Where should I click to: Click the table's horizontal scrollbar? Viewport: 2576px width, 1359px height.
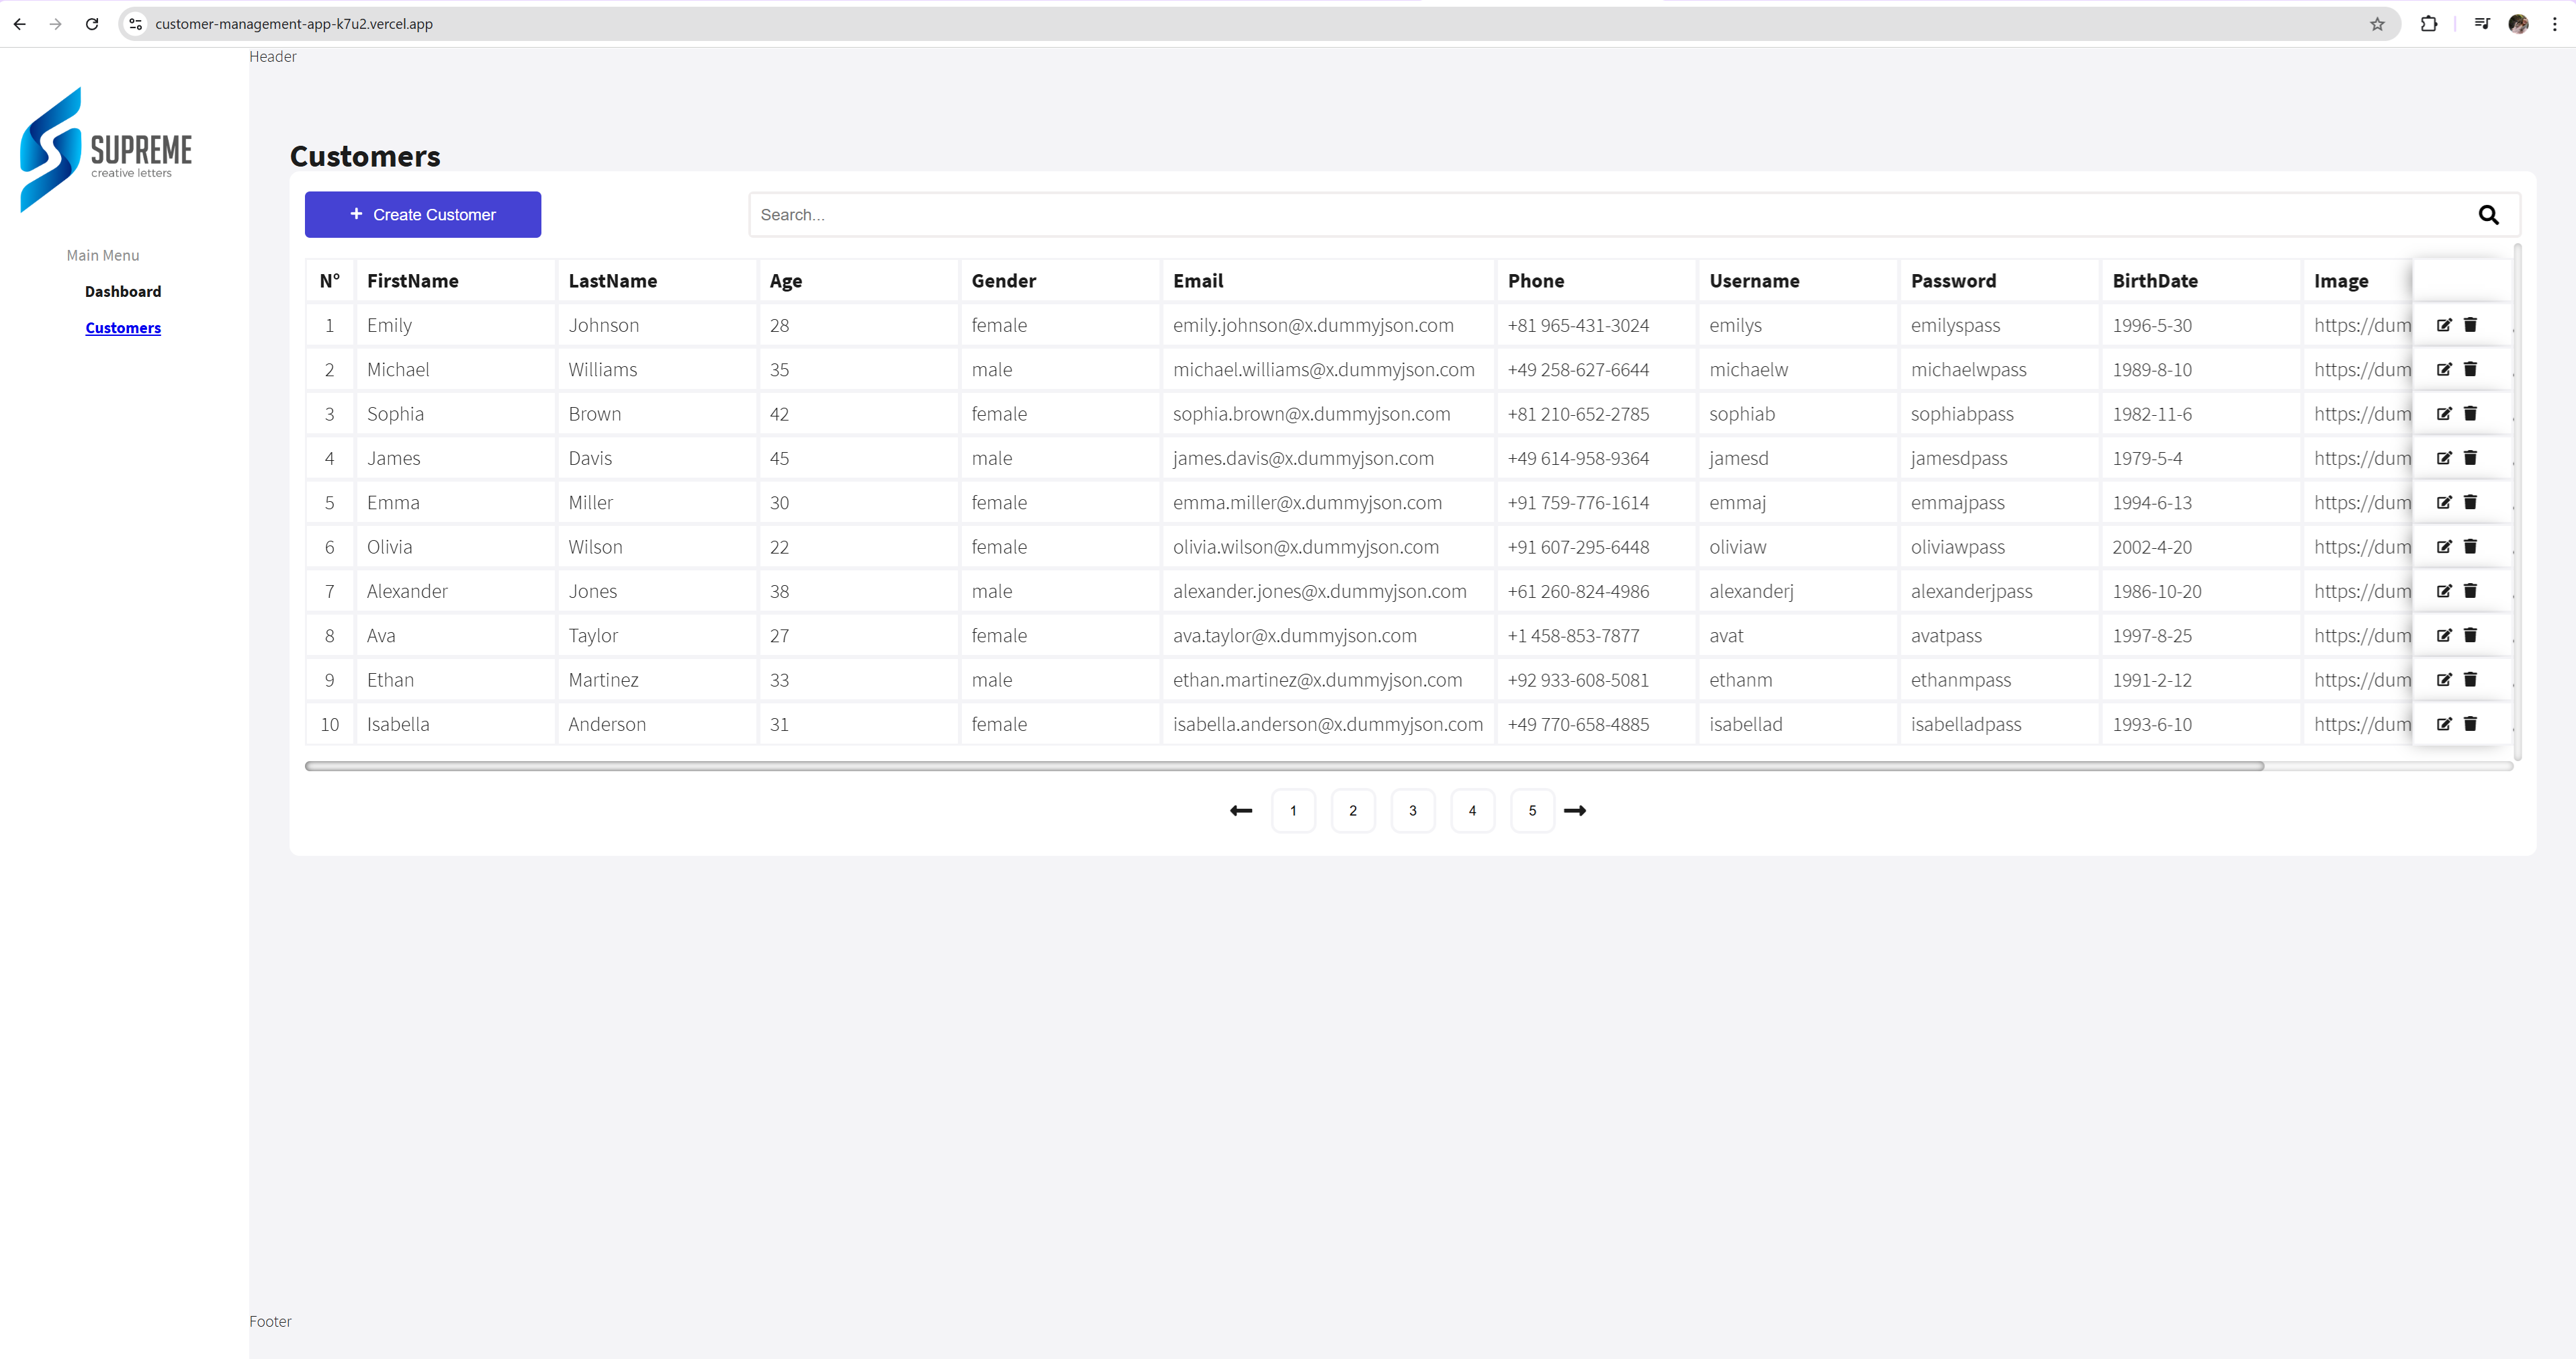pyautogui.click(x=1284, y=766)
